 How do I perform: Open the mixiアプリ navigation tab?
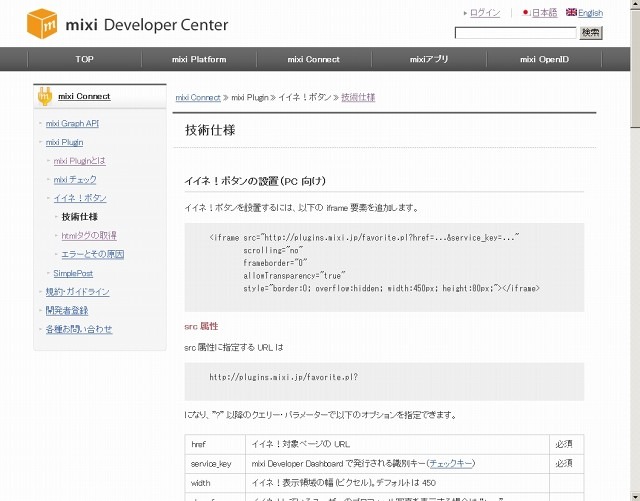click(x=429, y=59)
